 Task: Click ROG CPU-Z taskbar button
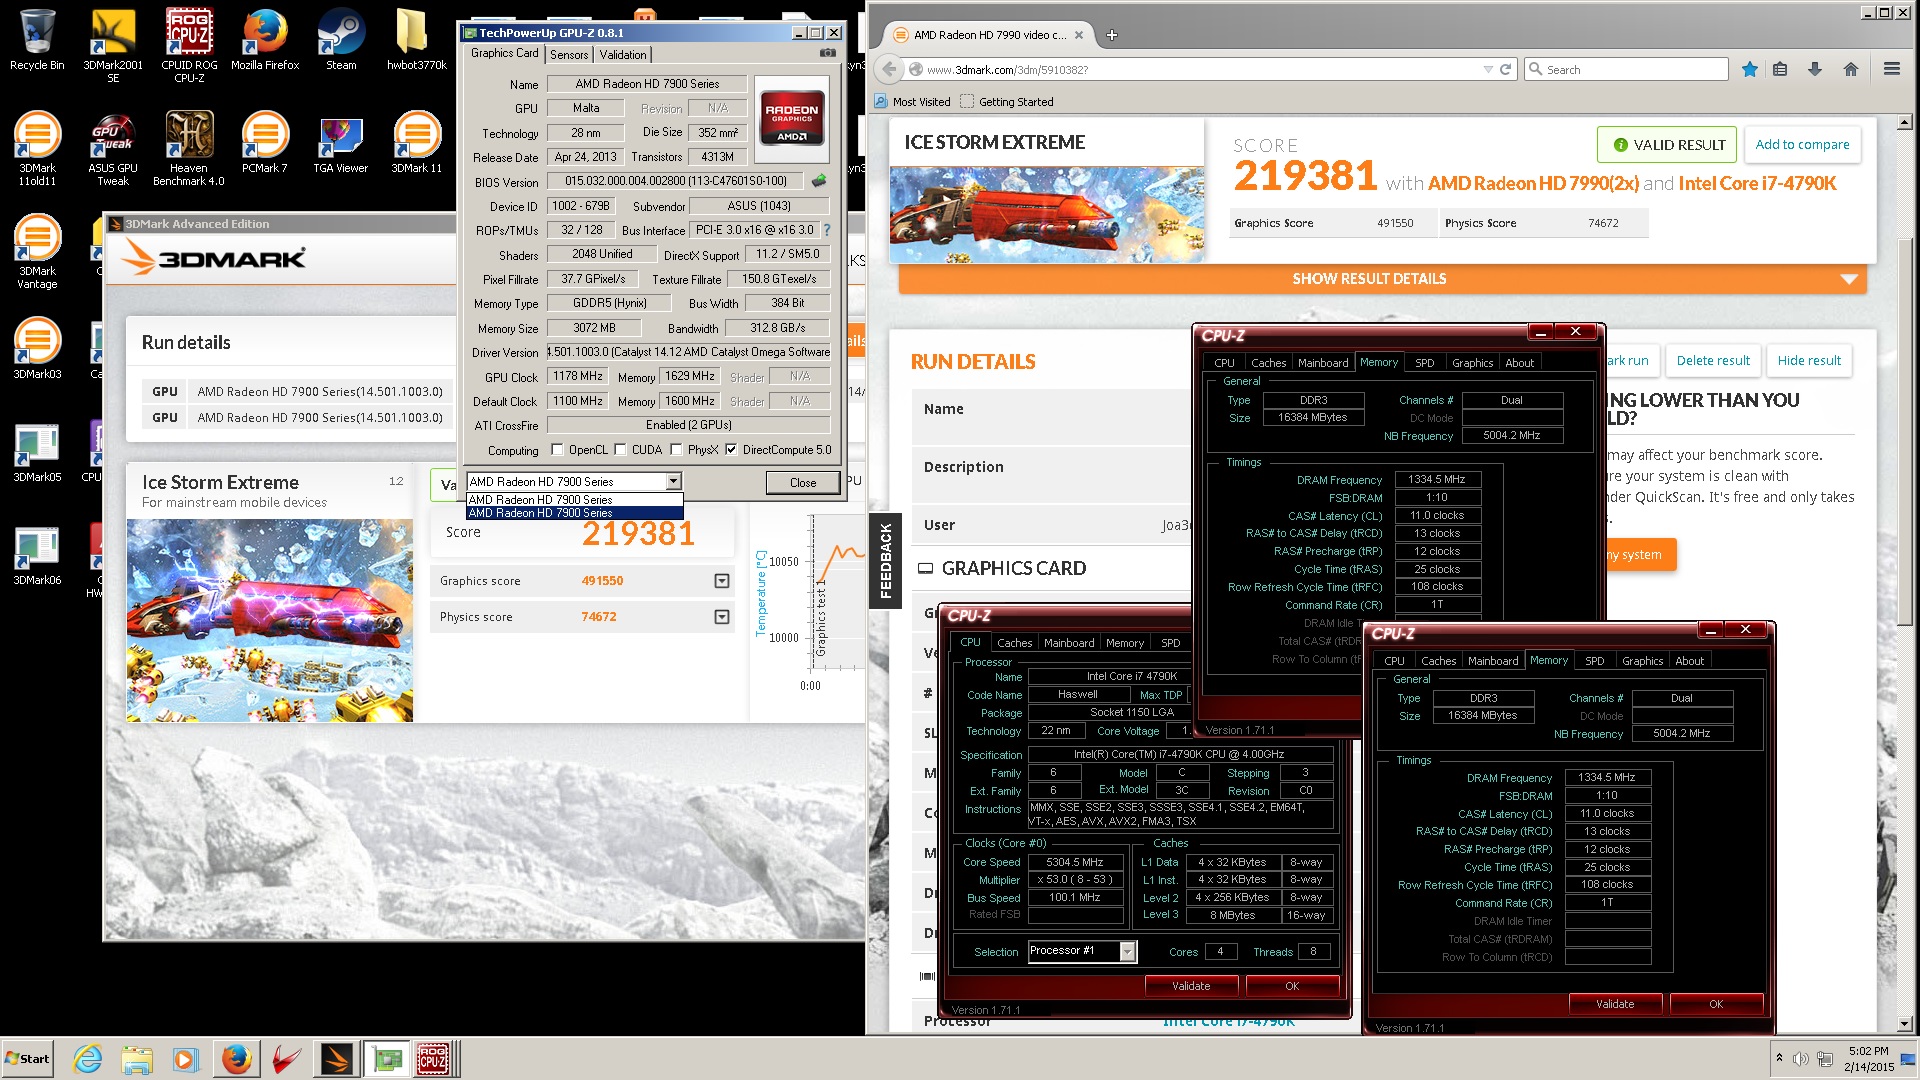432,1059
